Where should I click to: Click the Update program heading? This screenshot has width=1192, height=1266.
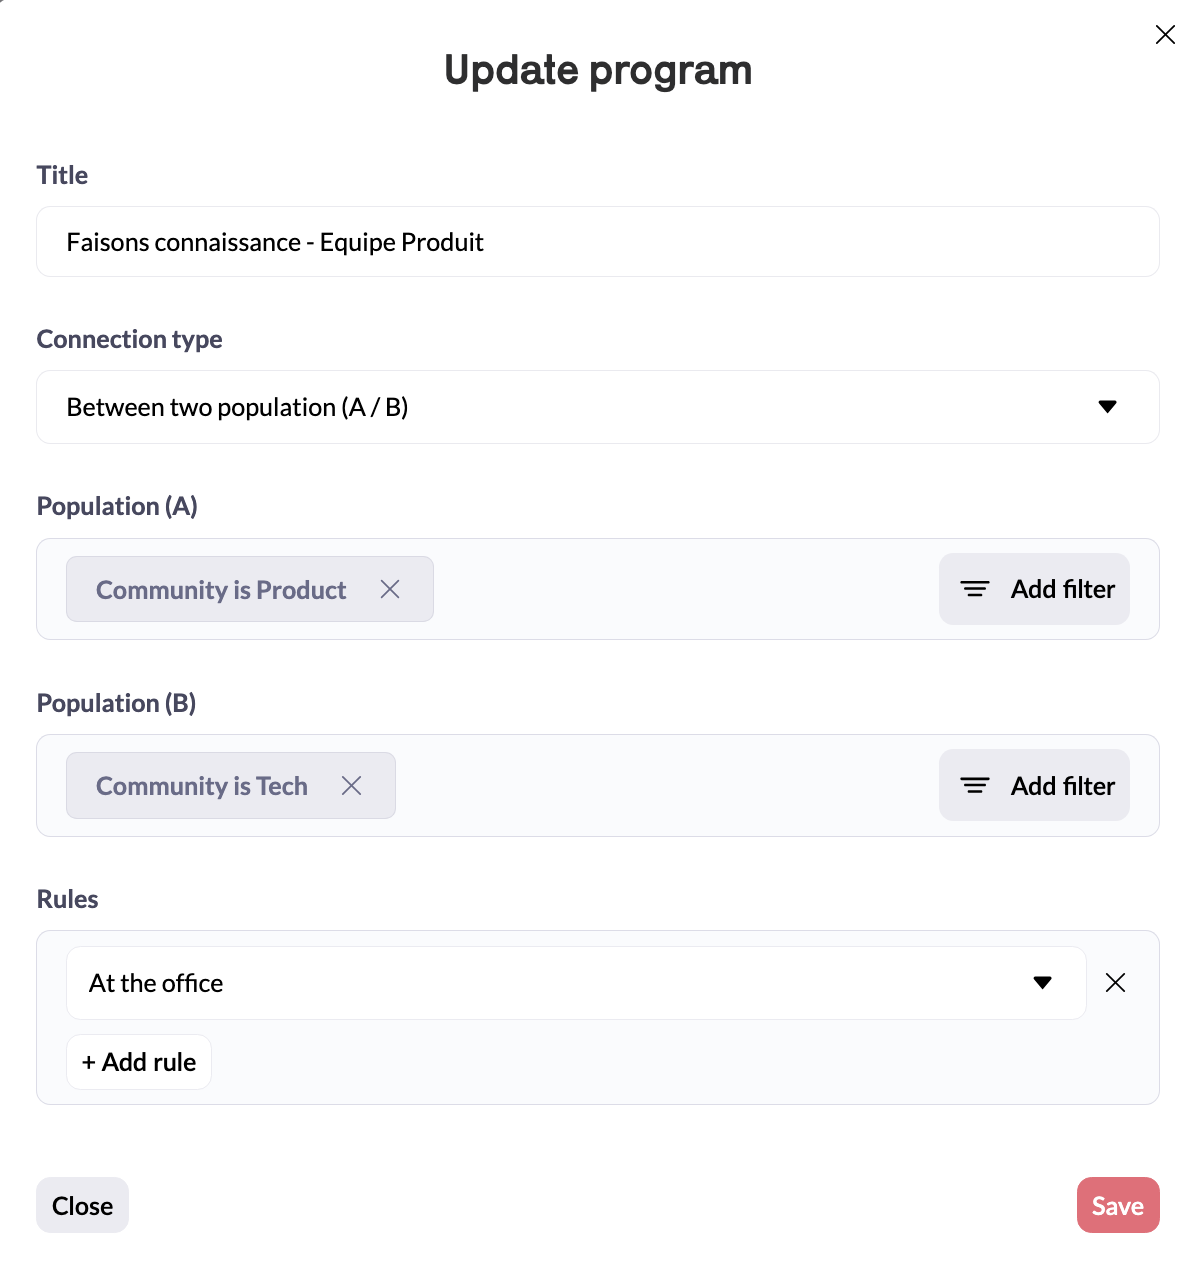[x=598, y=71]
